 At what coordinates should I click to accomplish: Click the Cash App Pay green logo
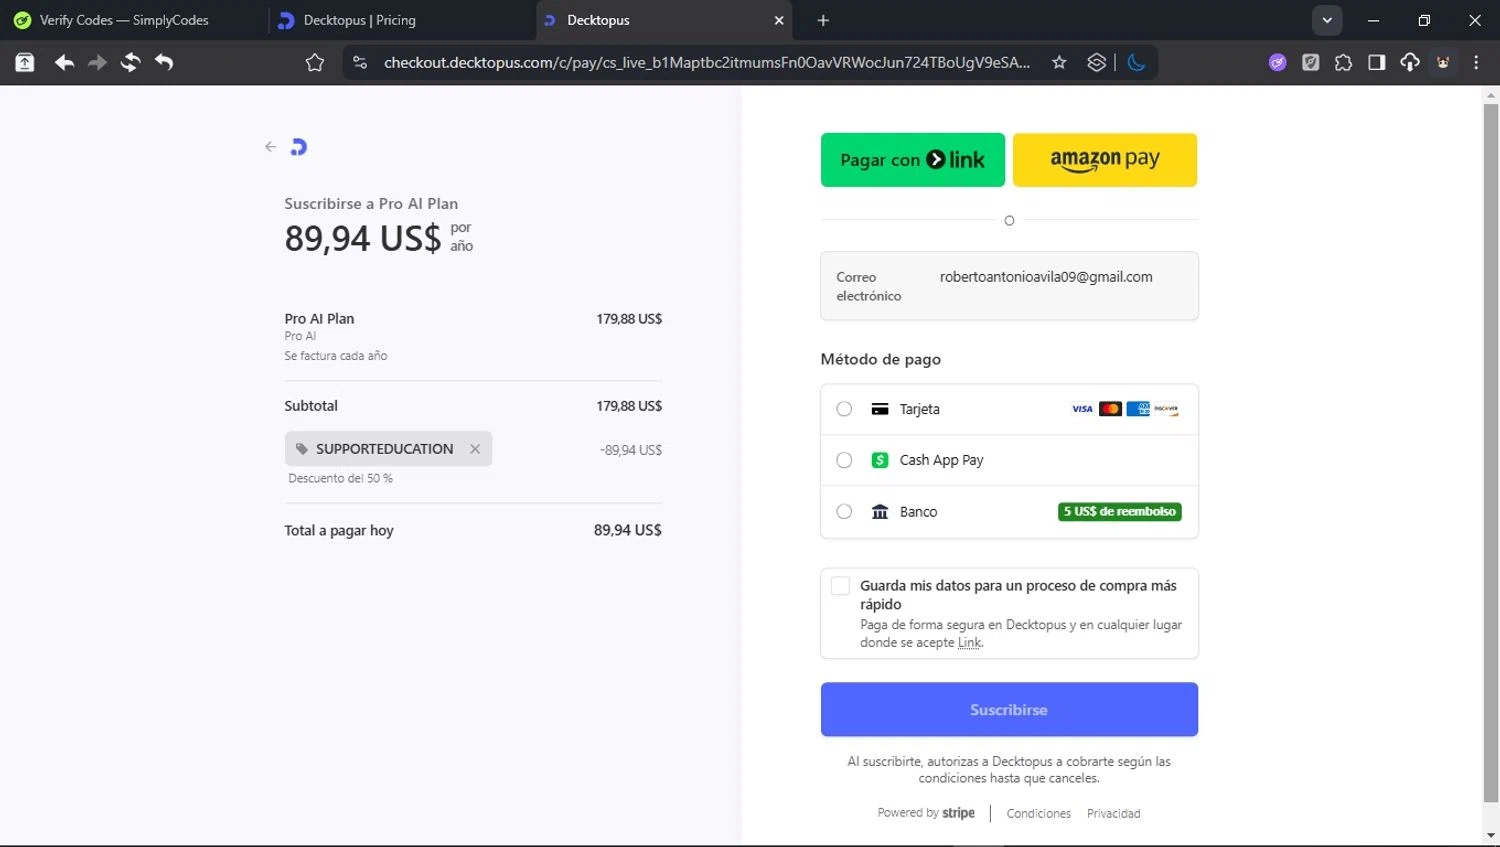[880, 460]
